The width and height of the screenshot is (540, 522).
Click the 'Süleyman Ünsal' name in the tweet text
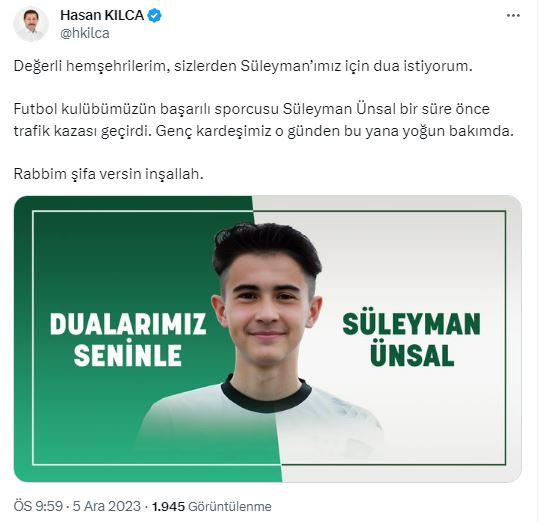339,109
